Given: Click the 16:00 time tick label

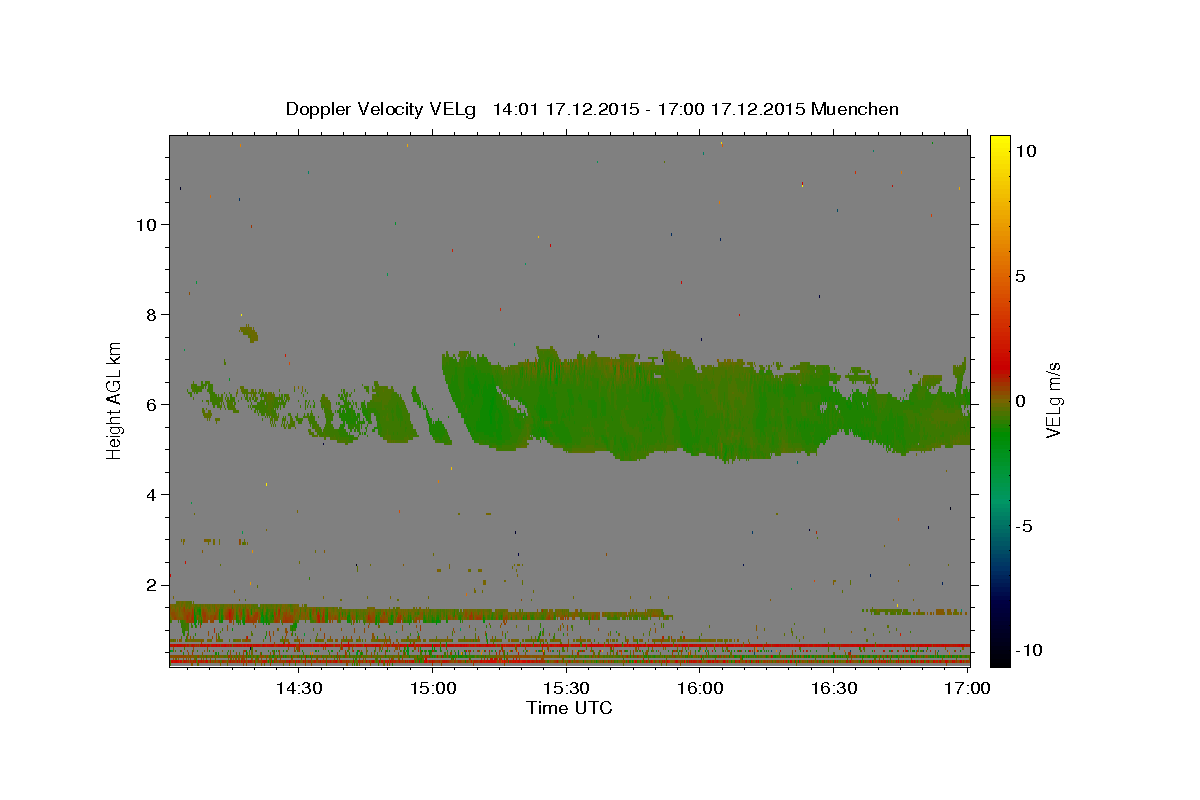Looking at the screenshot, I should 700,688.
